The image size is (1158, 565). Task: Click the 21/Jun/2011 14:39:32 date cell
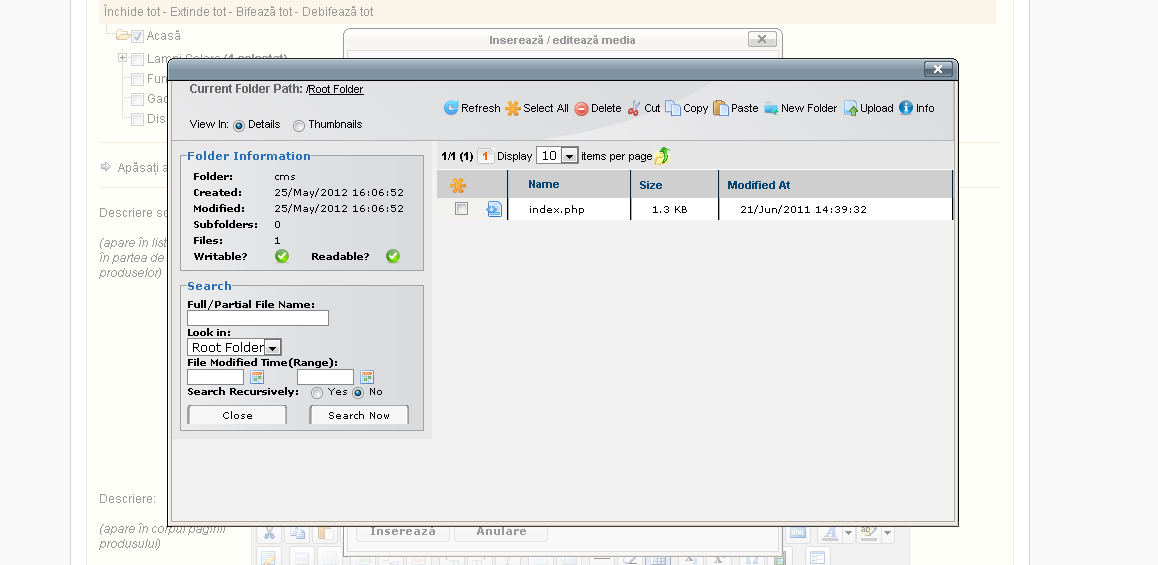[804, 209]
